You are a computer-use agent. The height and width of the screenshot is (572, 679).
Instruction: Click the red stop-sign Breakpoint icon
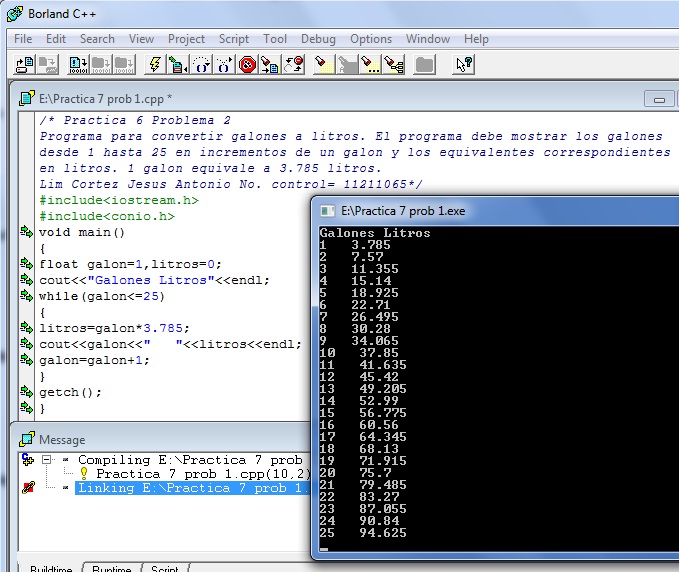247,65
